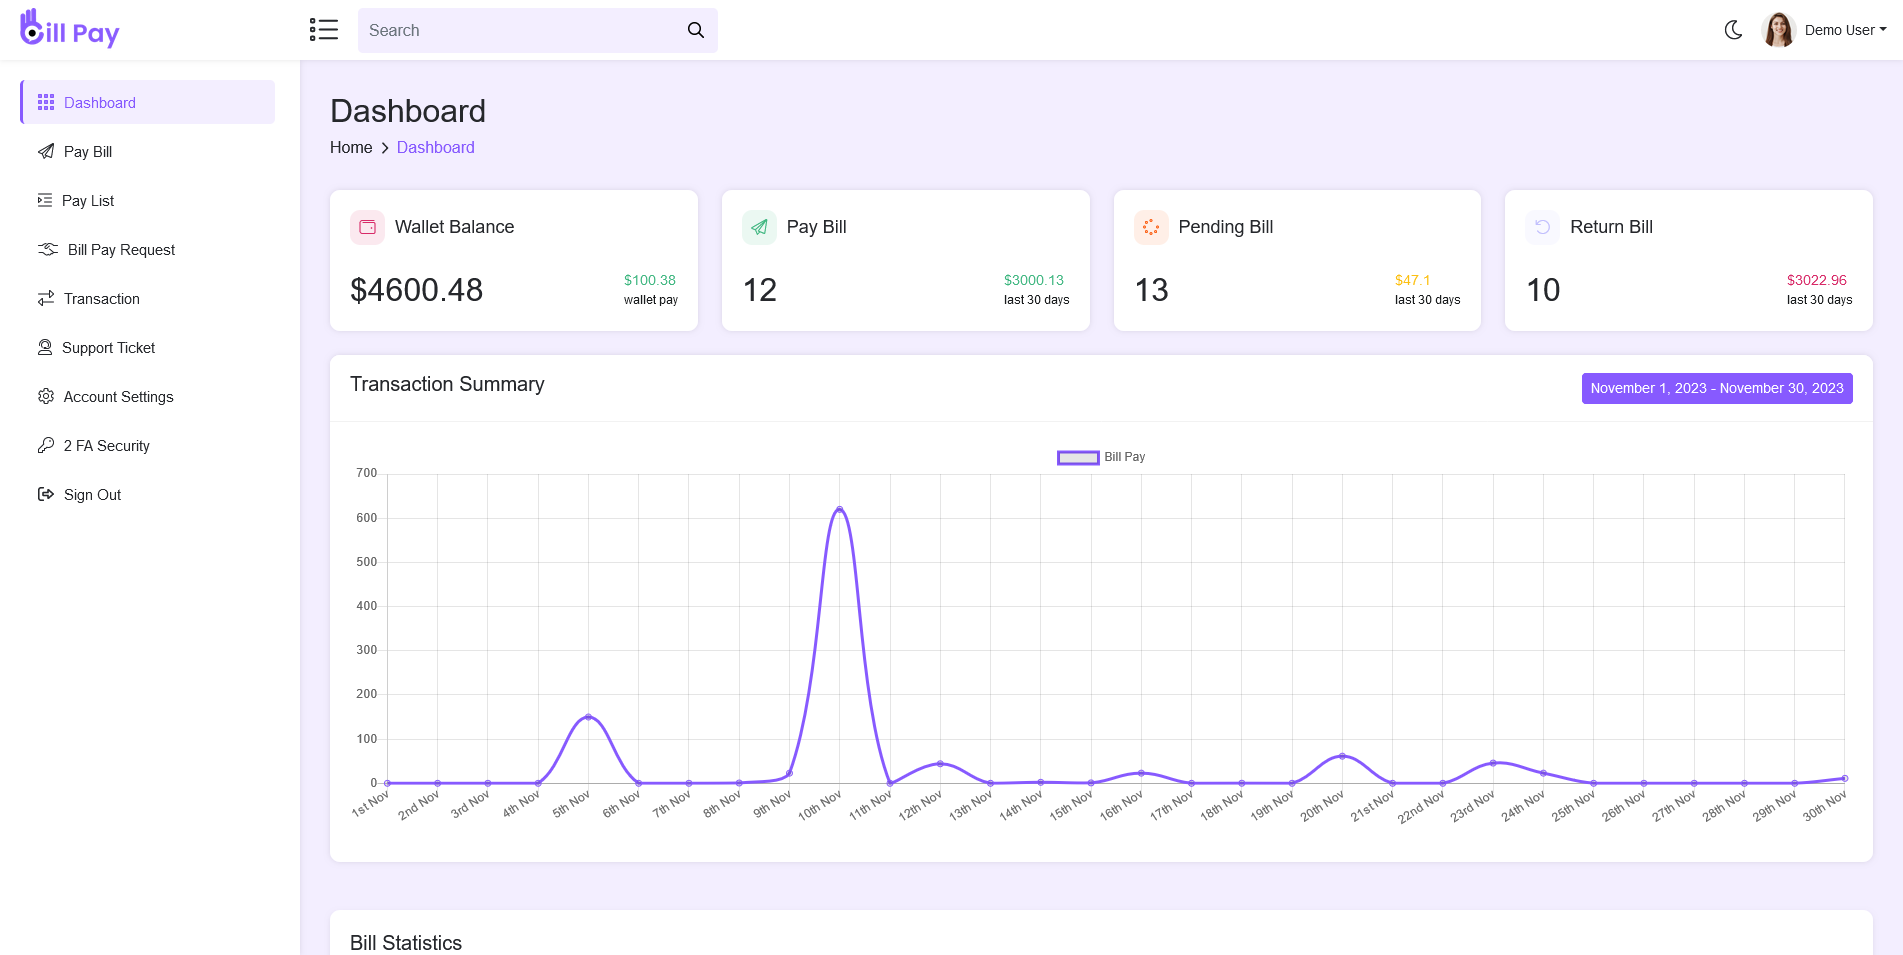Type in the Search input field
This screenshot has height=955, width=1903.
click(x=520, y=30)
